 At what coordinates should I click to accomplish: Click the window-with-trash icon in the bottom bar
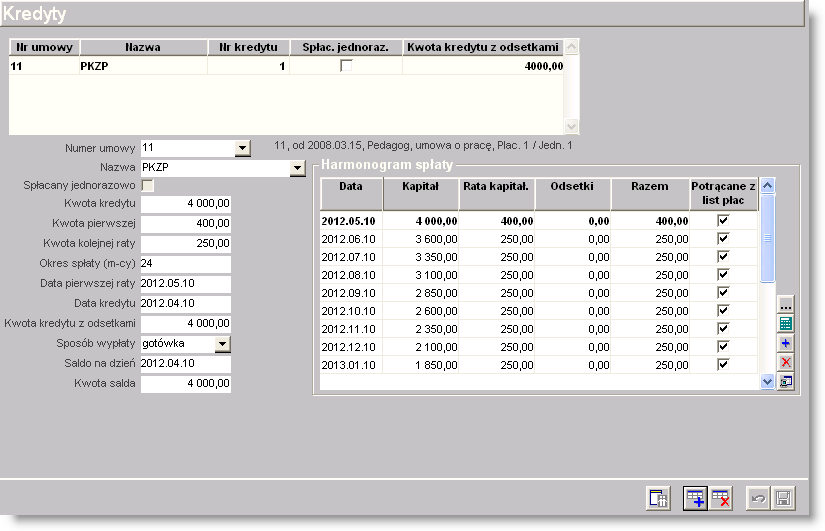[x=658, y=498]
